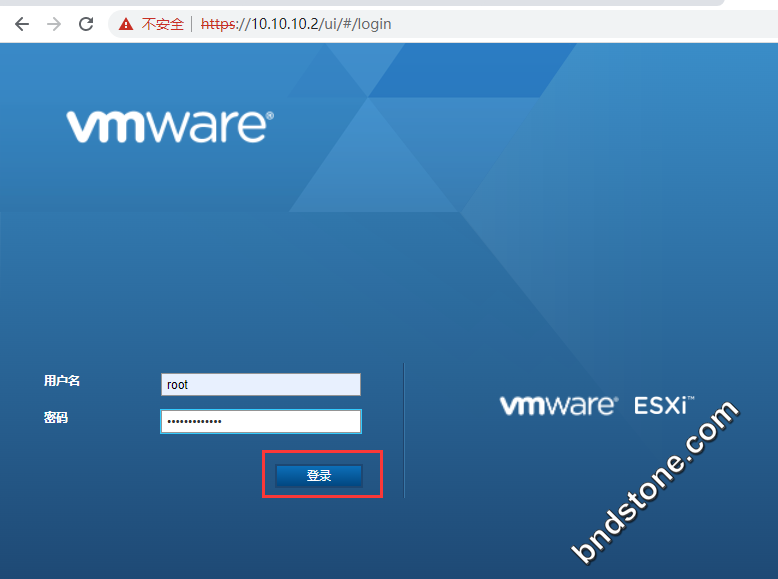The height and width of the screenshot is (579, 778).
Task: Focus the 密码 password field
Action: coord(261,421)
